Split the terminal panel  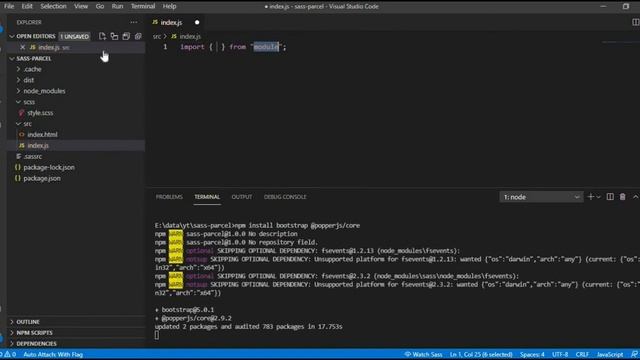point(610,197)
